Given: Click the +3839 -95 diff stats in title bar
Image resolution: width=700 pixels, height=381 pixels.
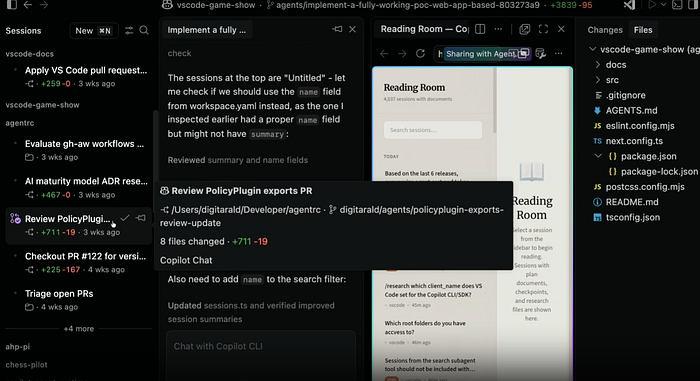Looking at the screenshot, I should point(571,5).
